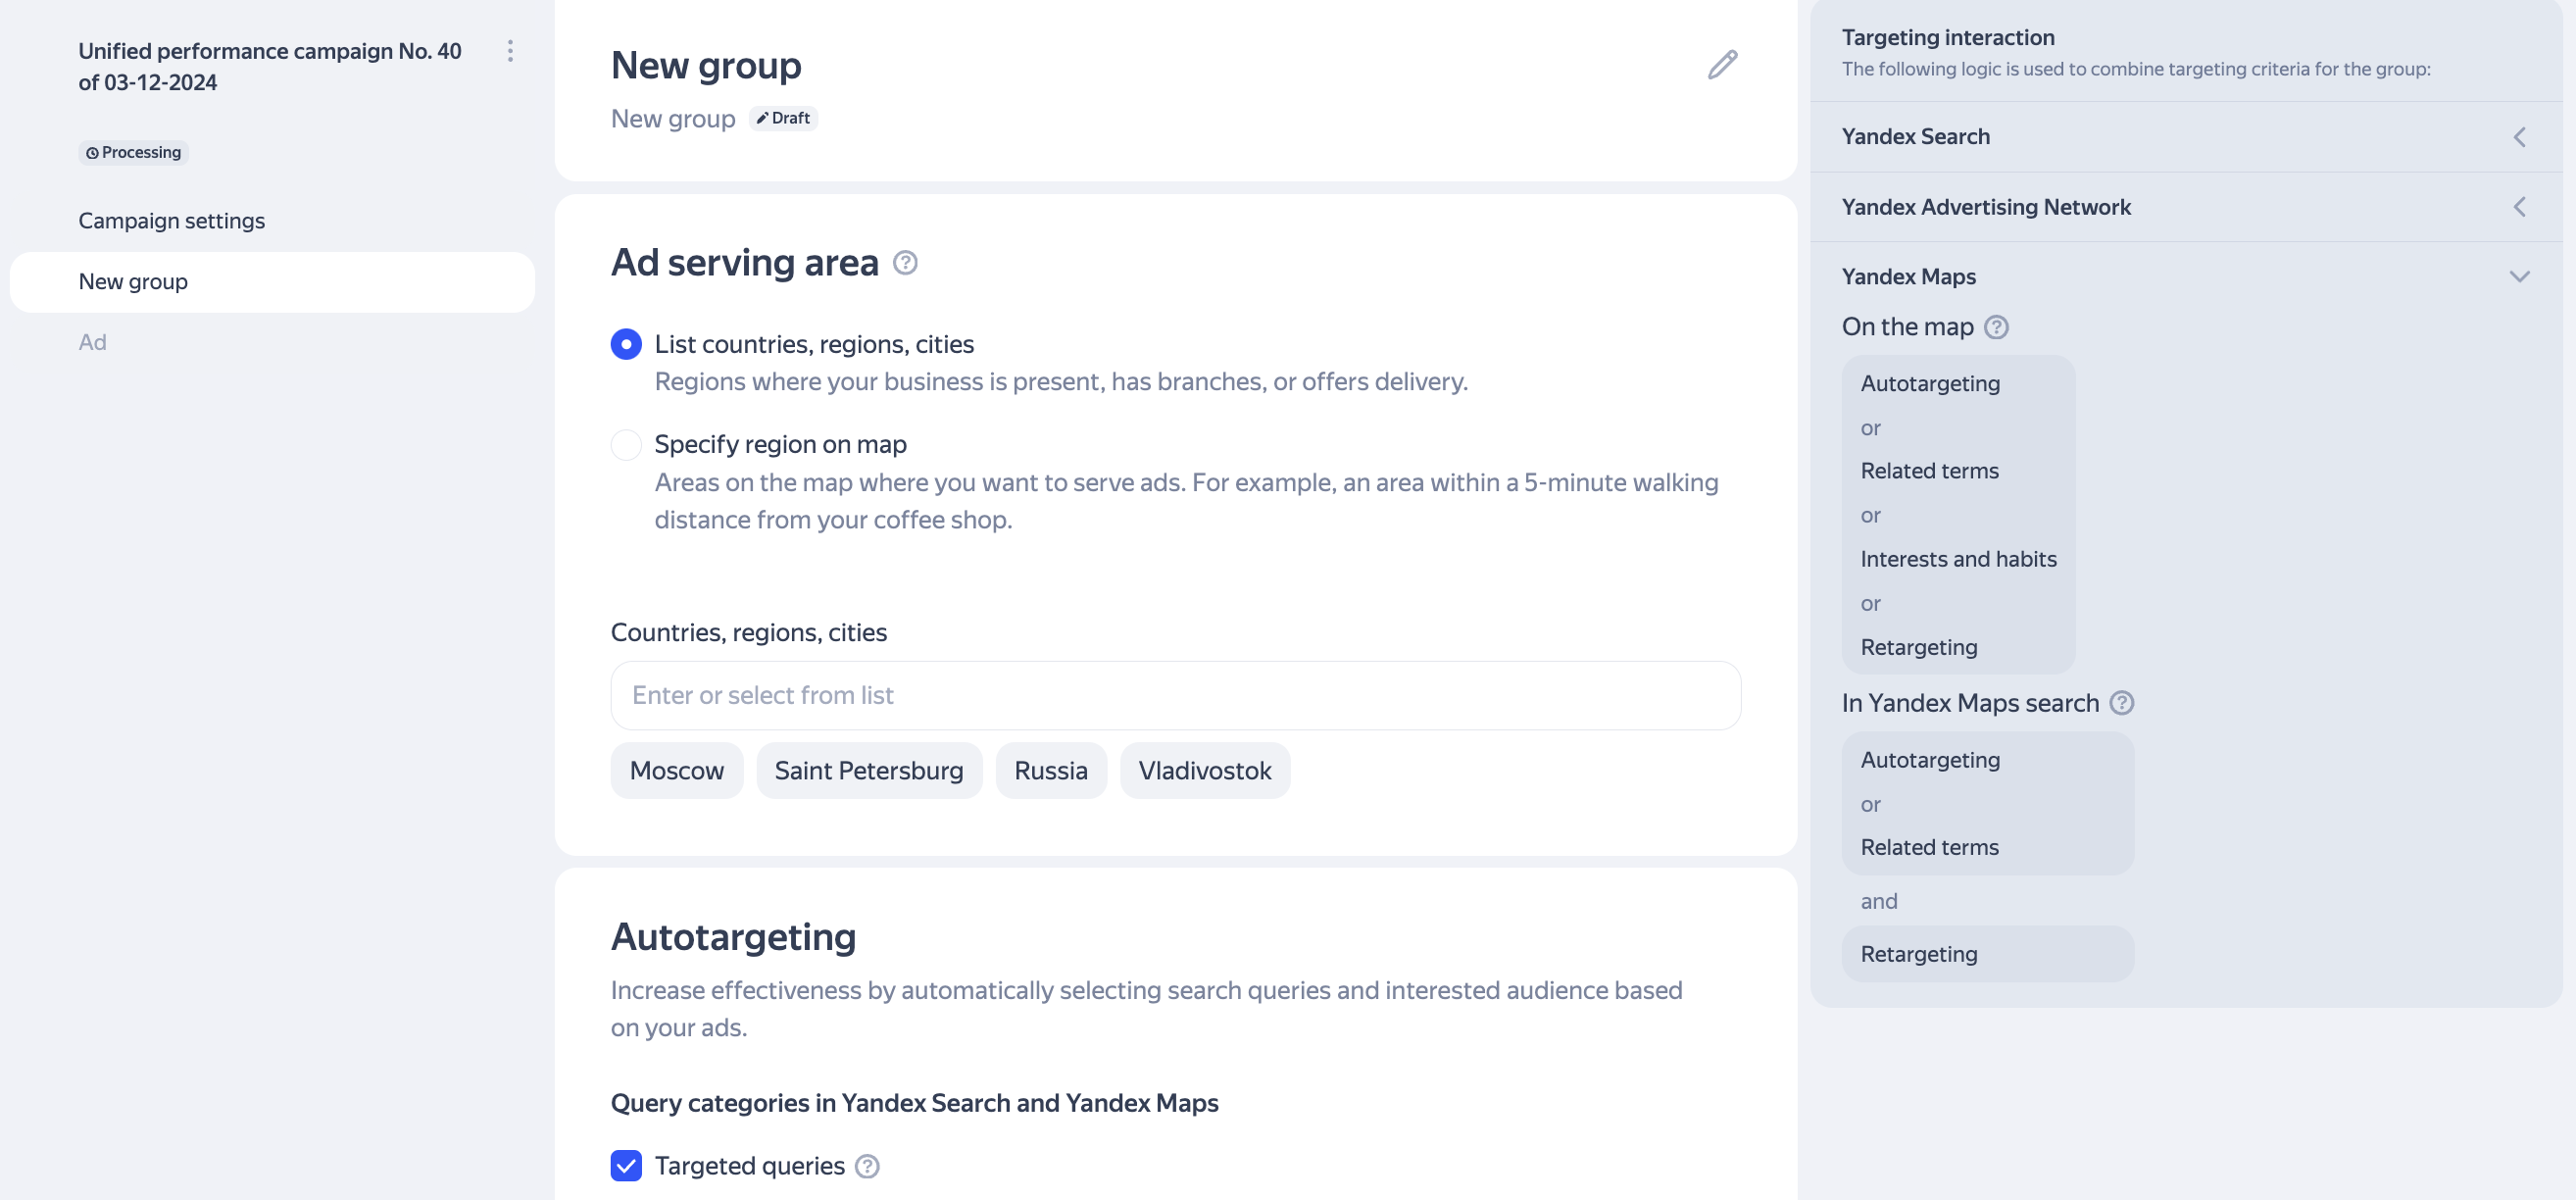
Task: Select List countries, regions, cities option
Action: 626,344
